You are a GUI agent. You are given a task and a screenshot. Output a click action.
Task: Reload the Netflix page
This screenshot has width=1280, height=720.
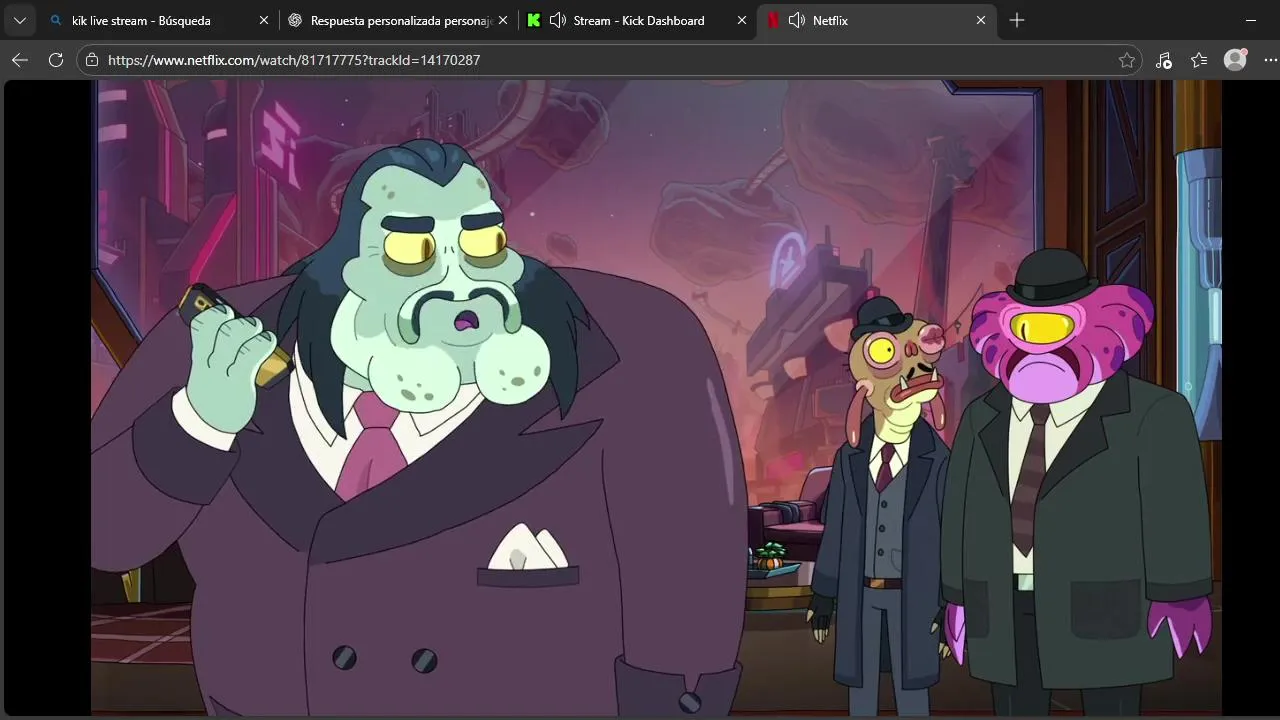coord(56,60)
